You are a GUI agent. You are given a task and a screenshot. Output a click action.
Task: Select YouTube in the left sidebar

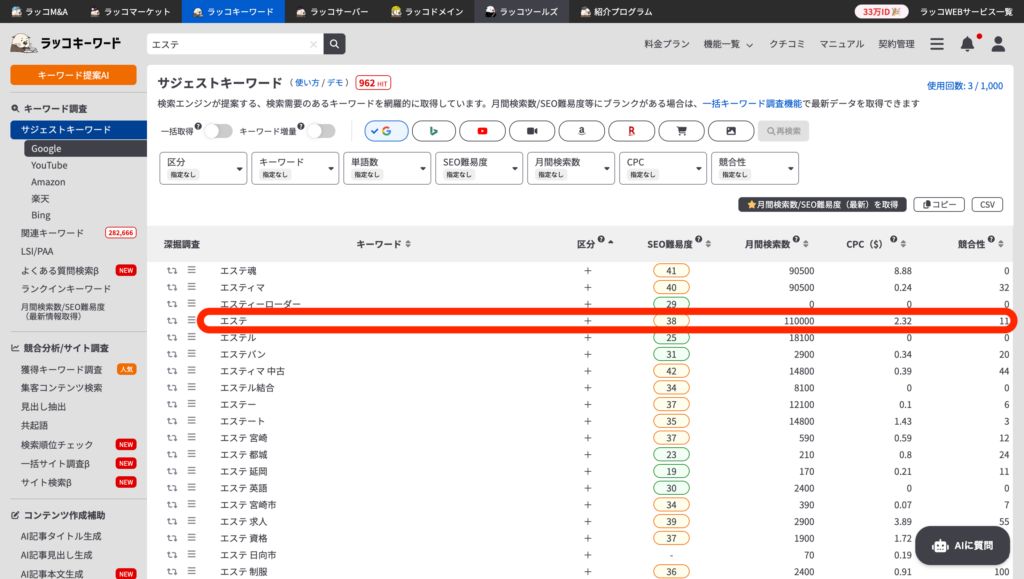(x=49, y=165)
